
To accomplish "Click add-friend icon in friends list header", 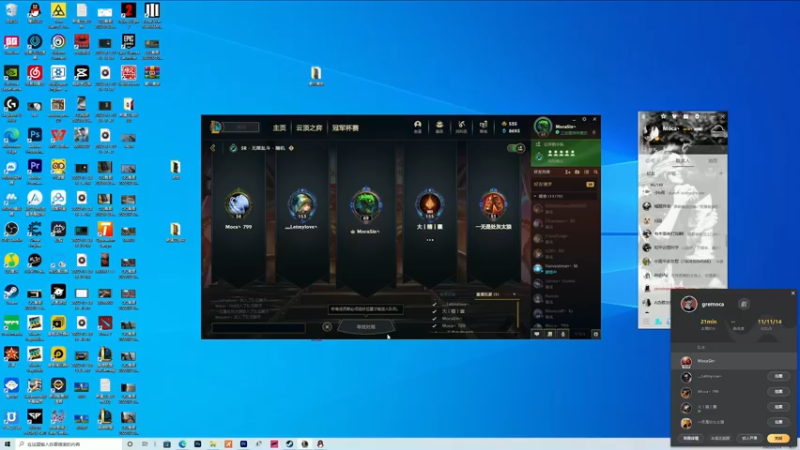I will point(568,172).
